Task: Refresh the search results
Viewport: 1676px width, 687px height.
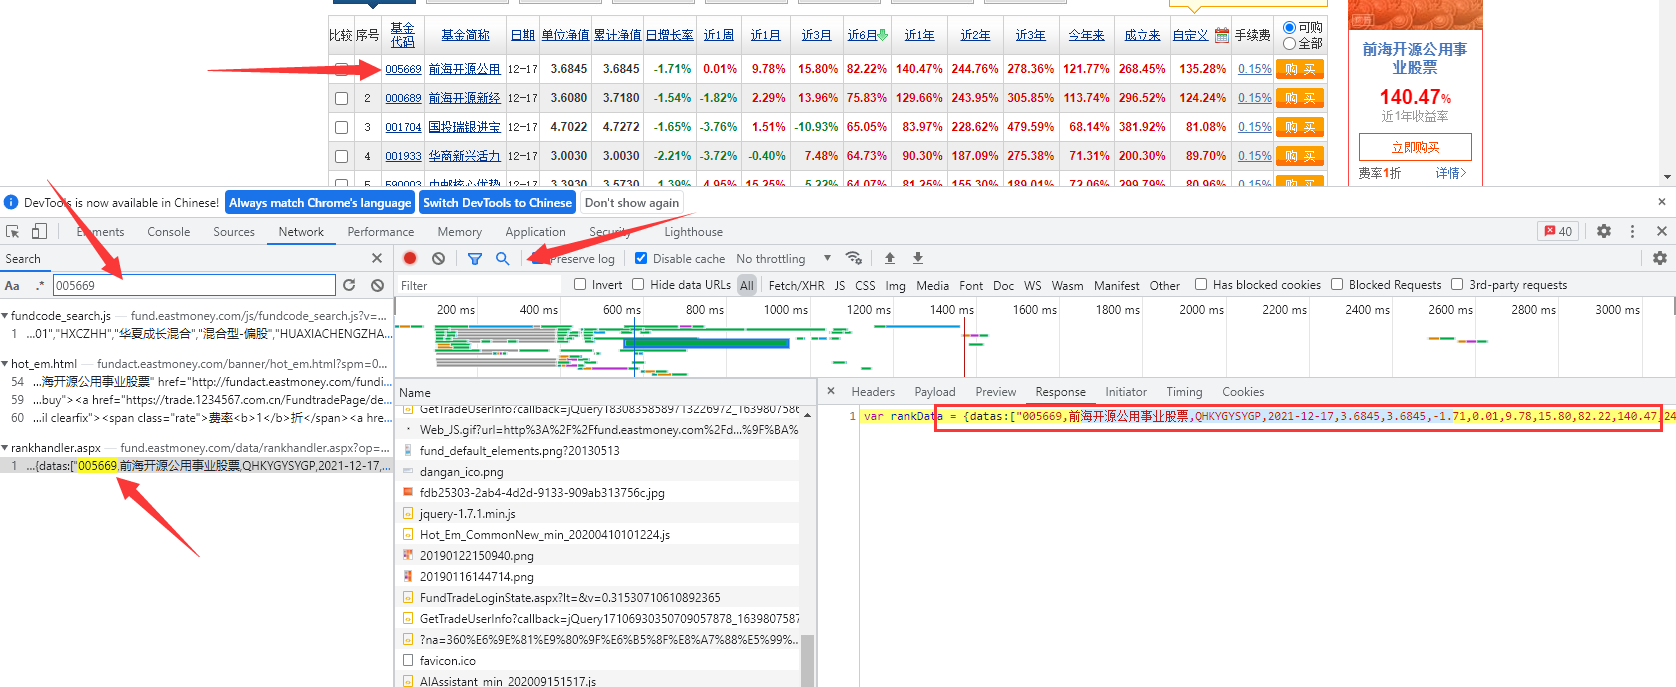Action: (349, 285)
